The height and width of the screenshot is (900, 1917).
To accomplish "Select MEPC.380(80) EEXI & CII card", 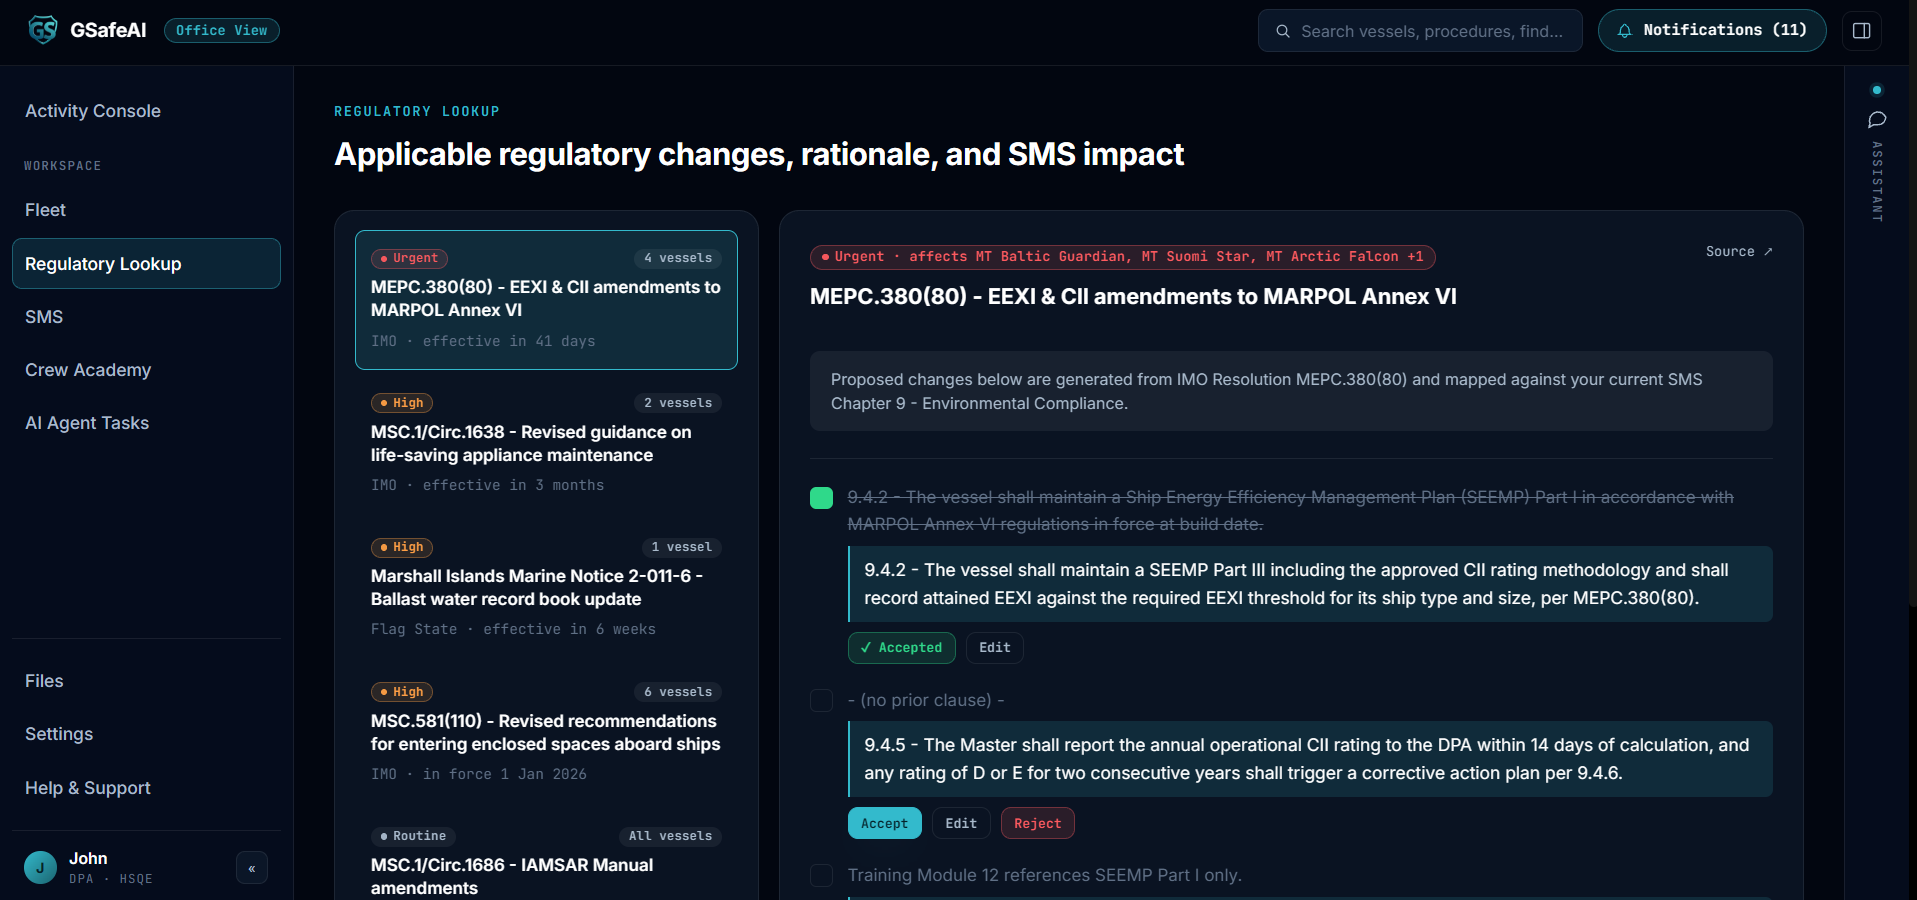I will click(x=546, y=300).
